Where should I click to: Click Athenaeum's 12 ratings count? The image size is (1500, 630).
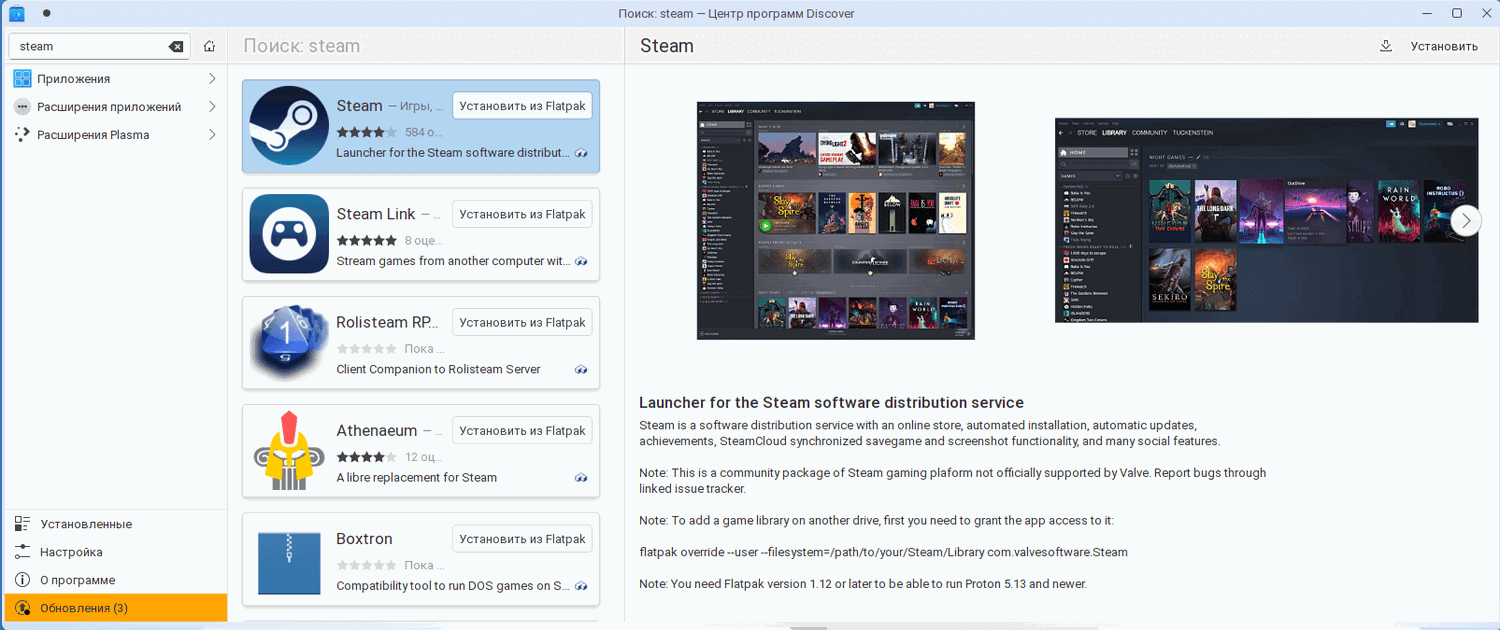pos(423,457)
